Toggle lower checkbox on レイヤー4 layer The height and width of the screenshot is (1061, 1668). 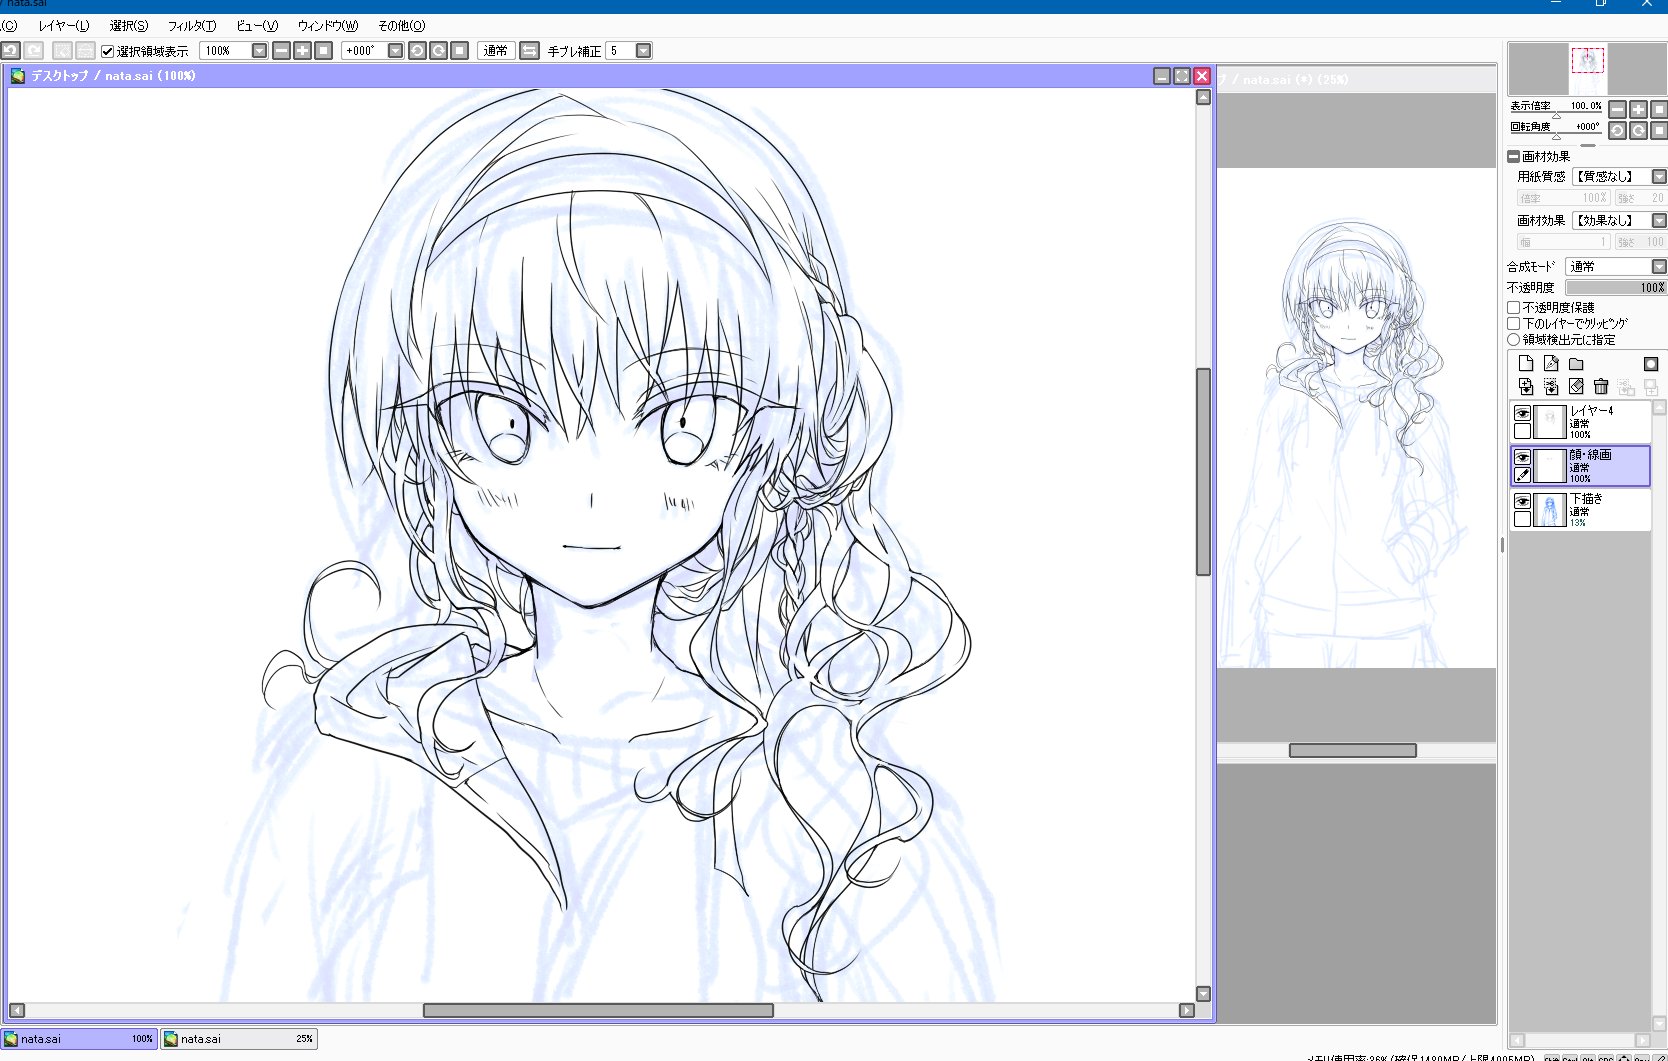point(1522,431)
